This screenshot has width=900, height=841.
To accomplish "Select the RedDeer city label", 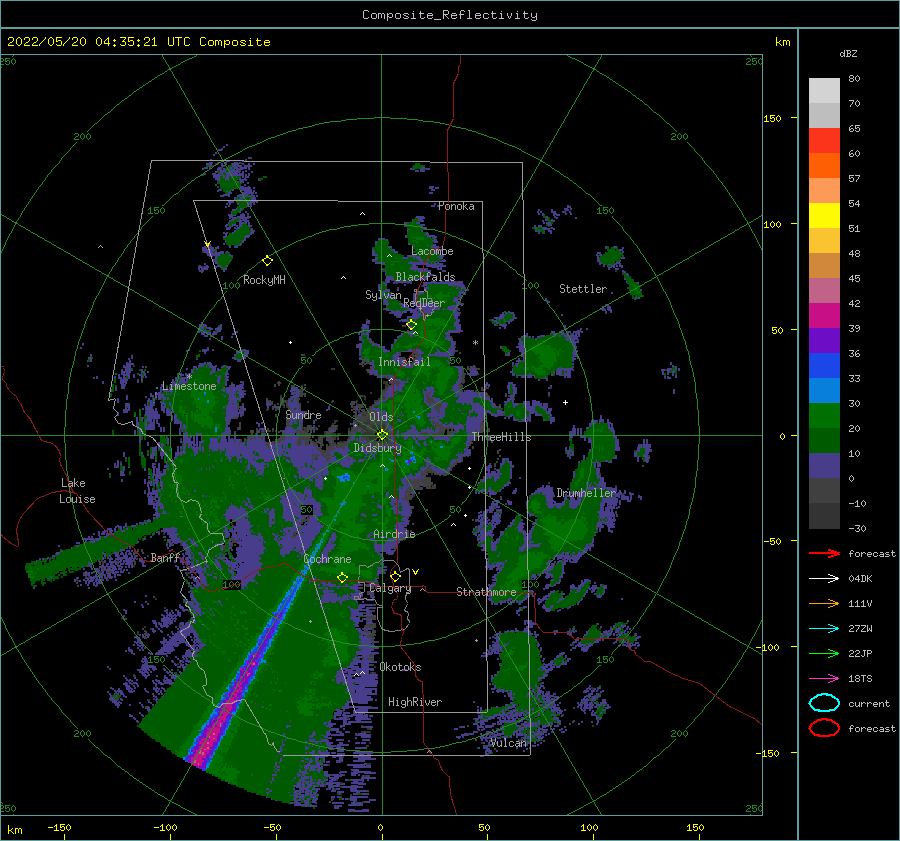I will coord(424,303).
